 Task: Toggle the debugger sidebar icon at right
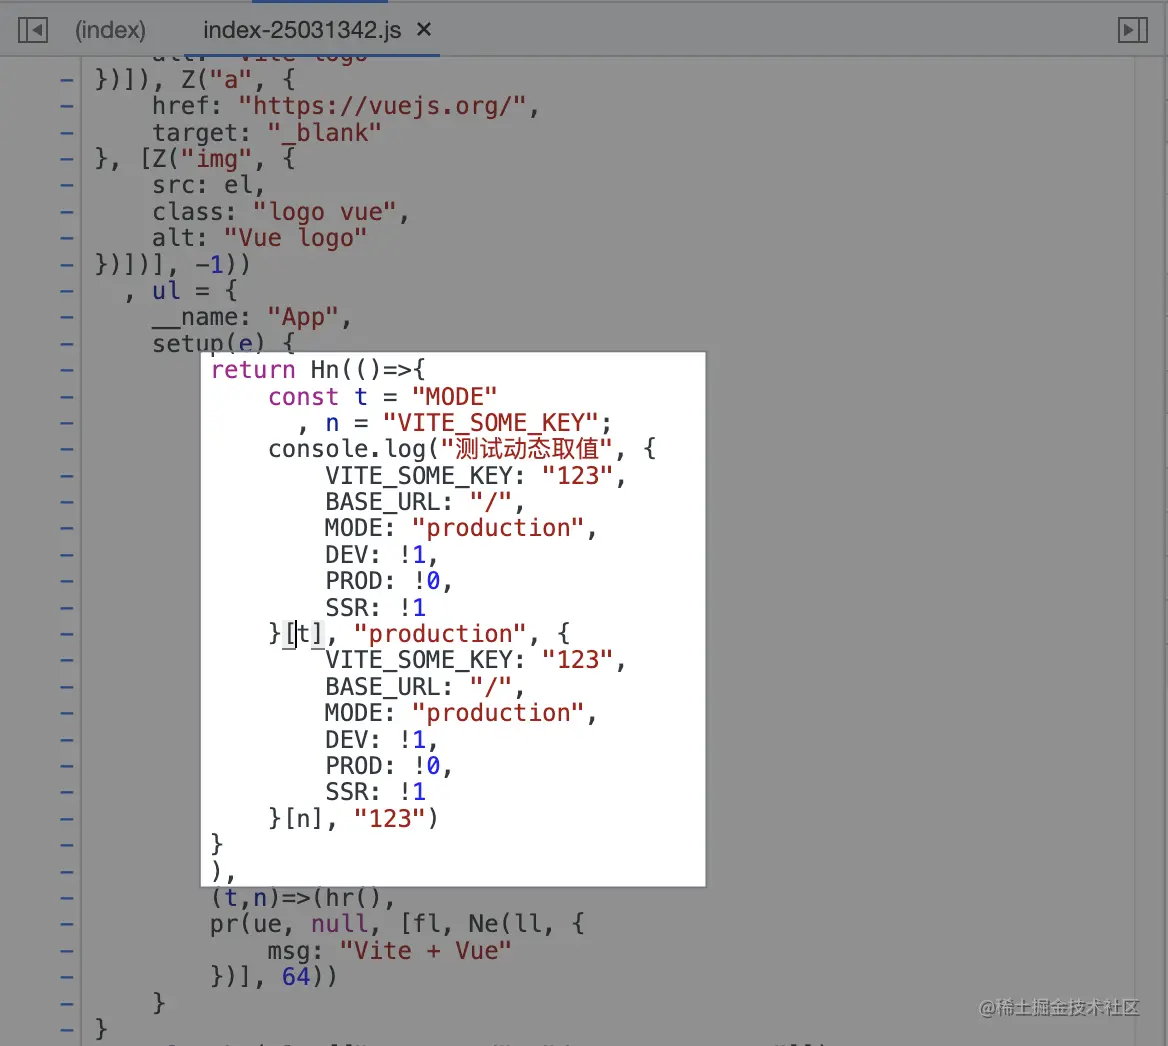[x=1132, y=30]
